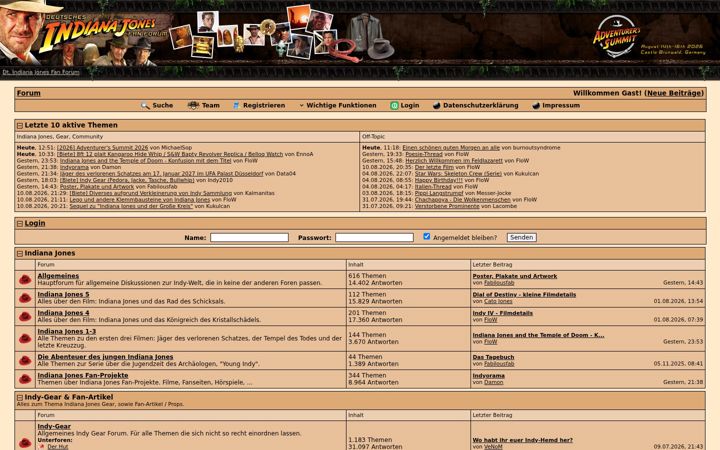The image size is (720, 450).
Task: Click the green Login icon
Action: tap(394, 106)
